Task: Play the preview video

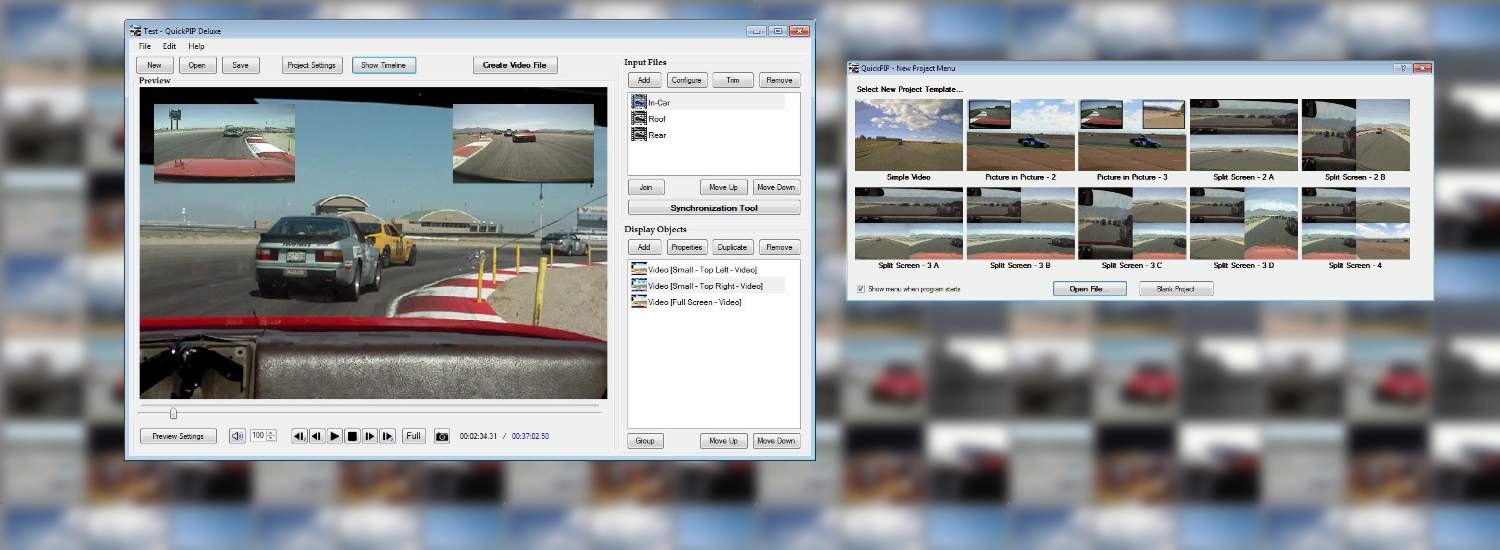Action: click(335, 436)
